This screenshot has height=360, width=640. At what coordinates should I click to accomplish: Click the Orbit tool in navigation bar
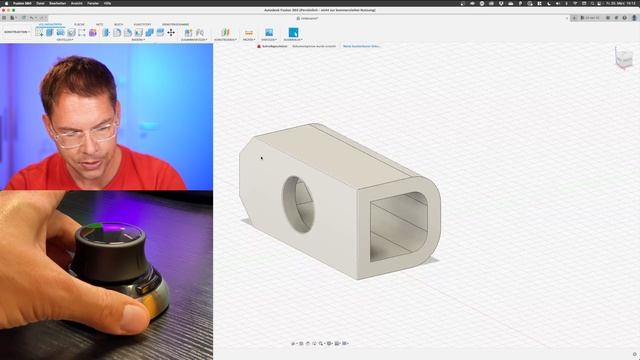click(x=293, y=344)
